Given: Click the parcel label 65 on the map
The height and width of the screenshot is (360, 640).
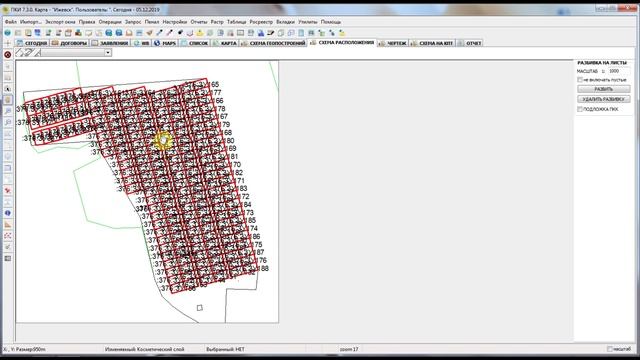Looking at the screenshot, I should (215, 84).
